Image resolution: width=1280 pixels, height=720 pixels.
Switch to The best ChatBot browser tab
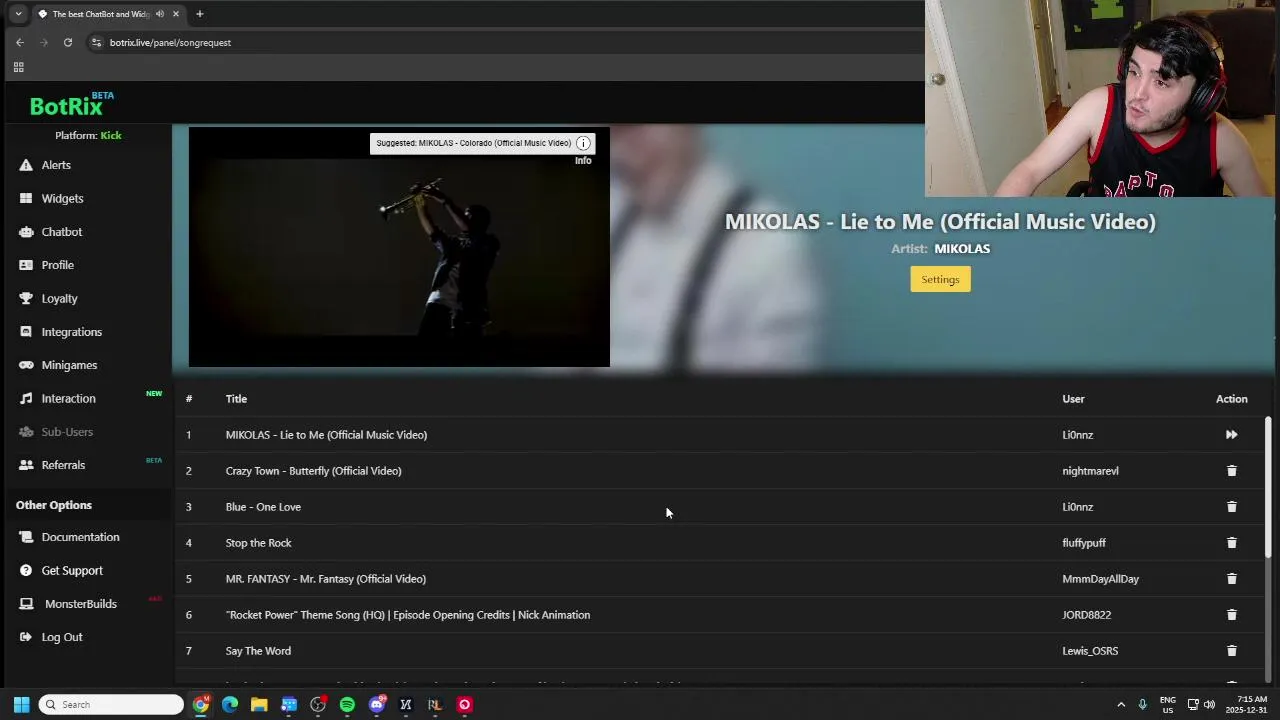[x=108, y=14]
